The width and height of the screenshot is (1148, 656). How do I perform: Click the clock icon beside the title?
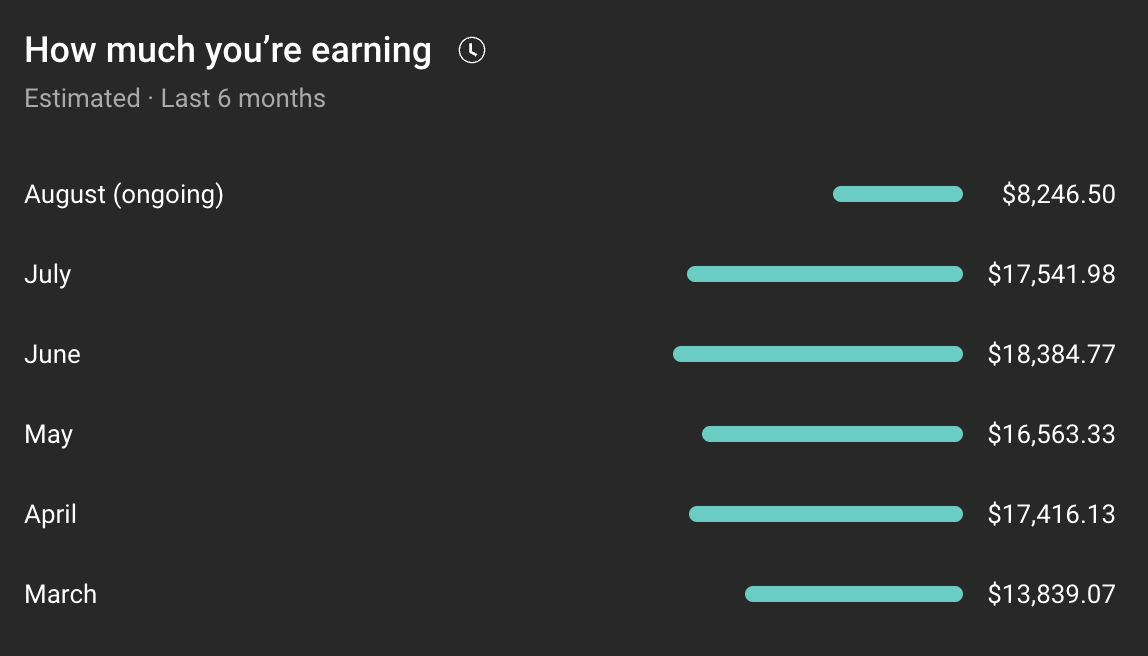471,50
